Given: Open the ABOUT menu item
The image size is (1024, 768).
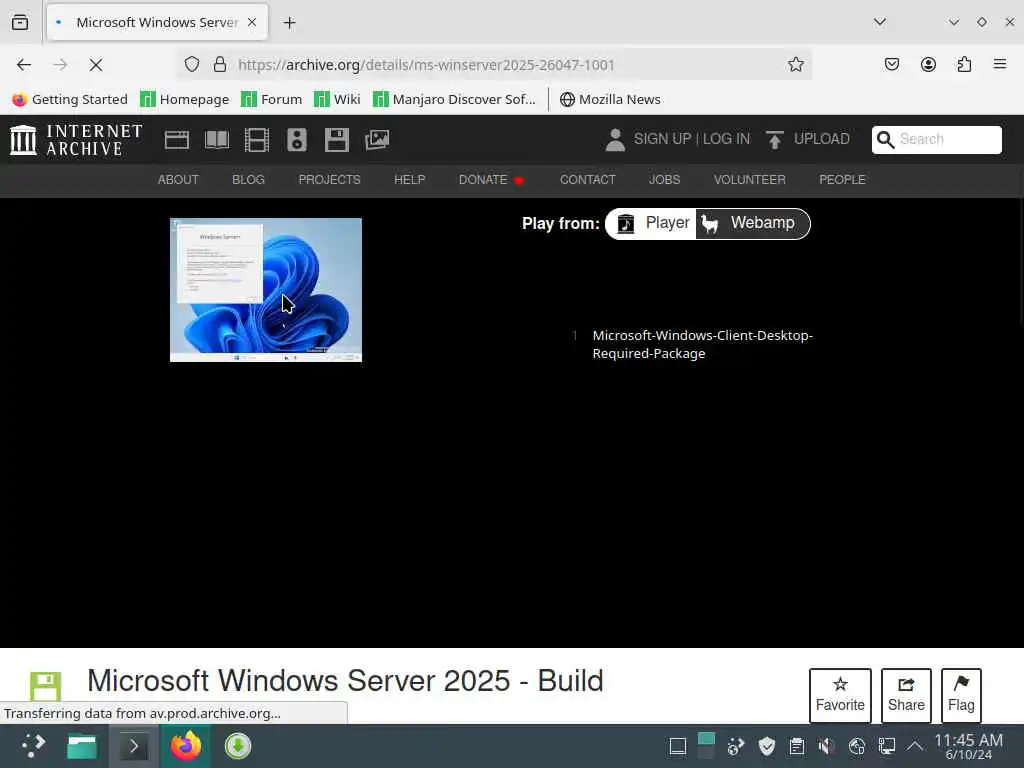Looking at the screenshot, I should click(178, 180).
